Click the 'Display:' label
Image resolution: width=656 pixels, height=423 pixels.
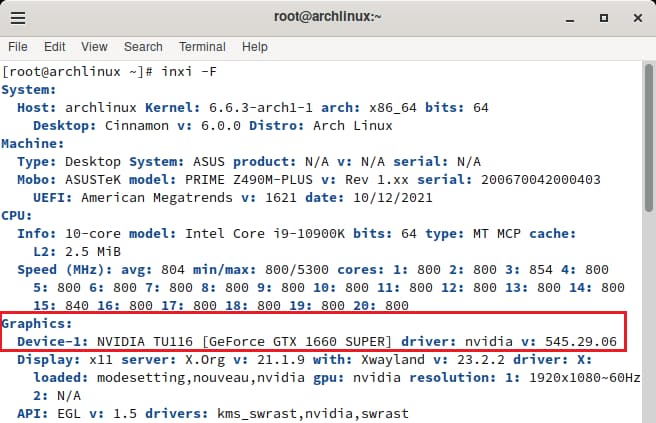(49, 359)
